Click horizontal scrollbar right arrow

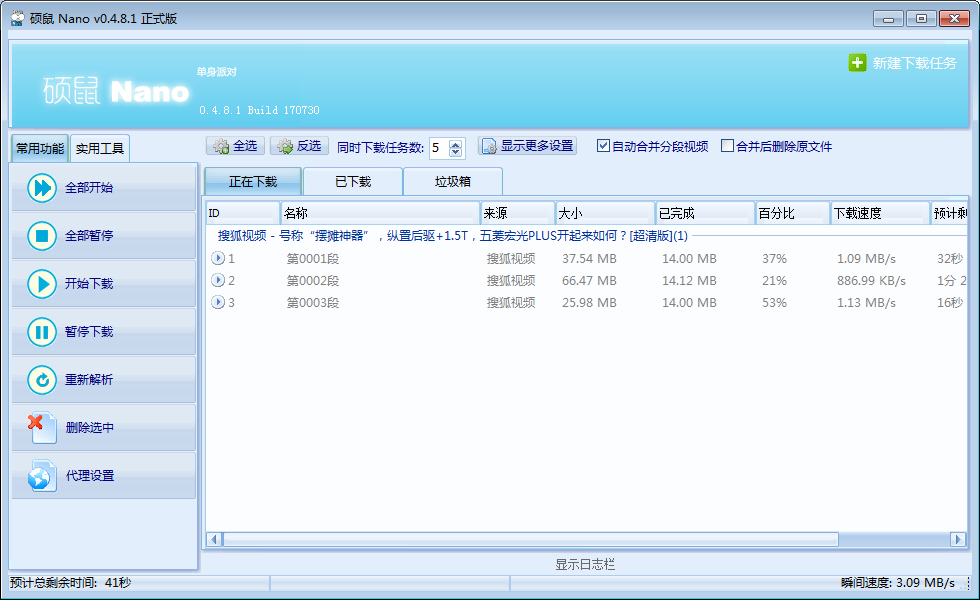point(958,539)
